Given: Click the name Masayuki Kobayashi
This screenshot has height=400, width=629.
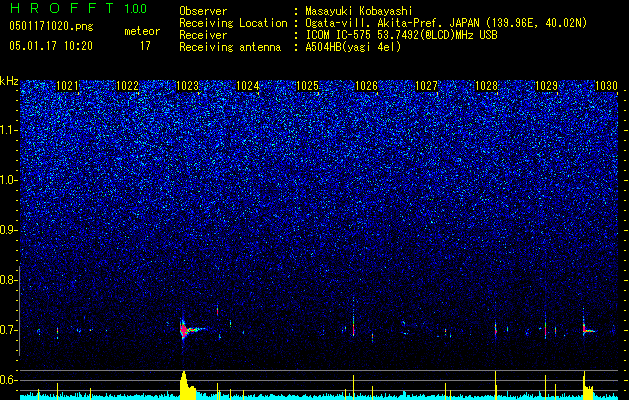Looking at the screenshot, I should 359,11.
